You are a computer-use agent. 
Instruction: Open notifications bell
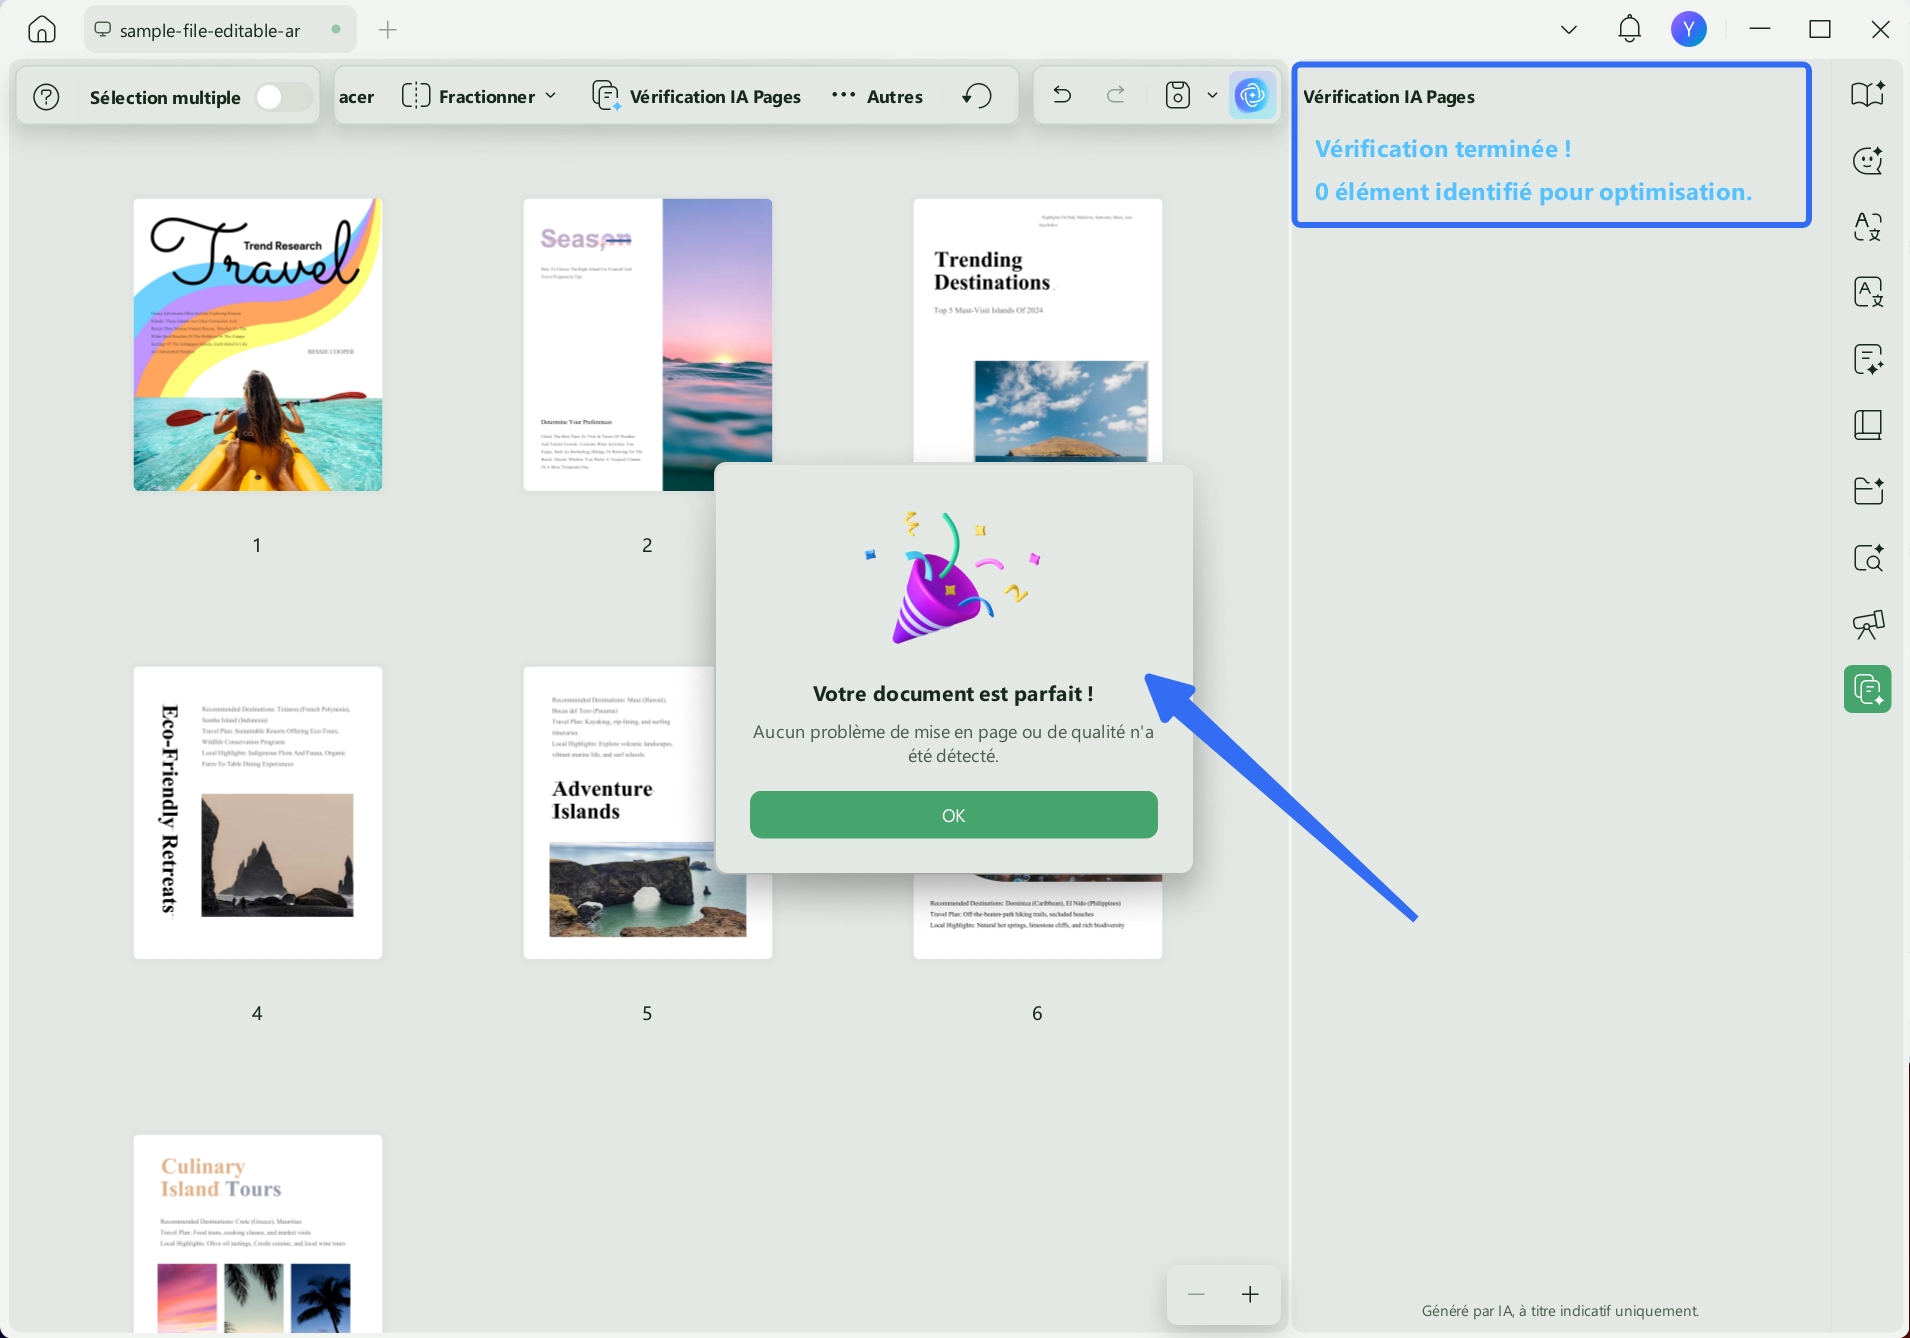(1630, 29)
